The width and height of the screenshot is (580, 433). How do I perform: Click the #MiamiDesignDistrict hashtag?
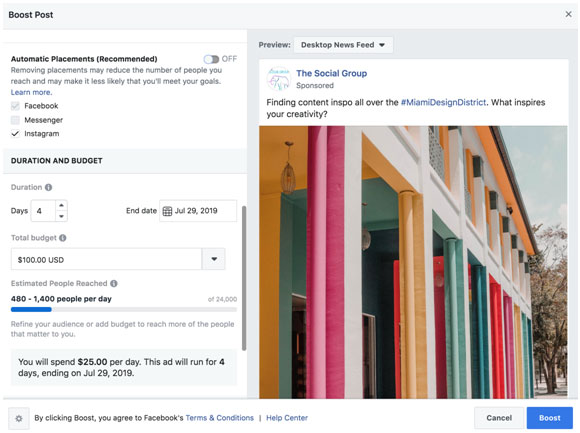pos(443,102)
